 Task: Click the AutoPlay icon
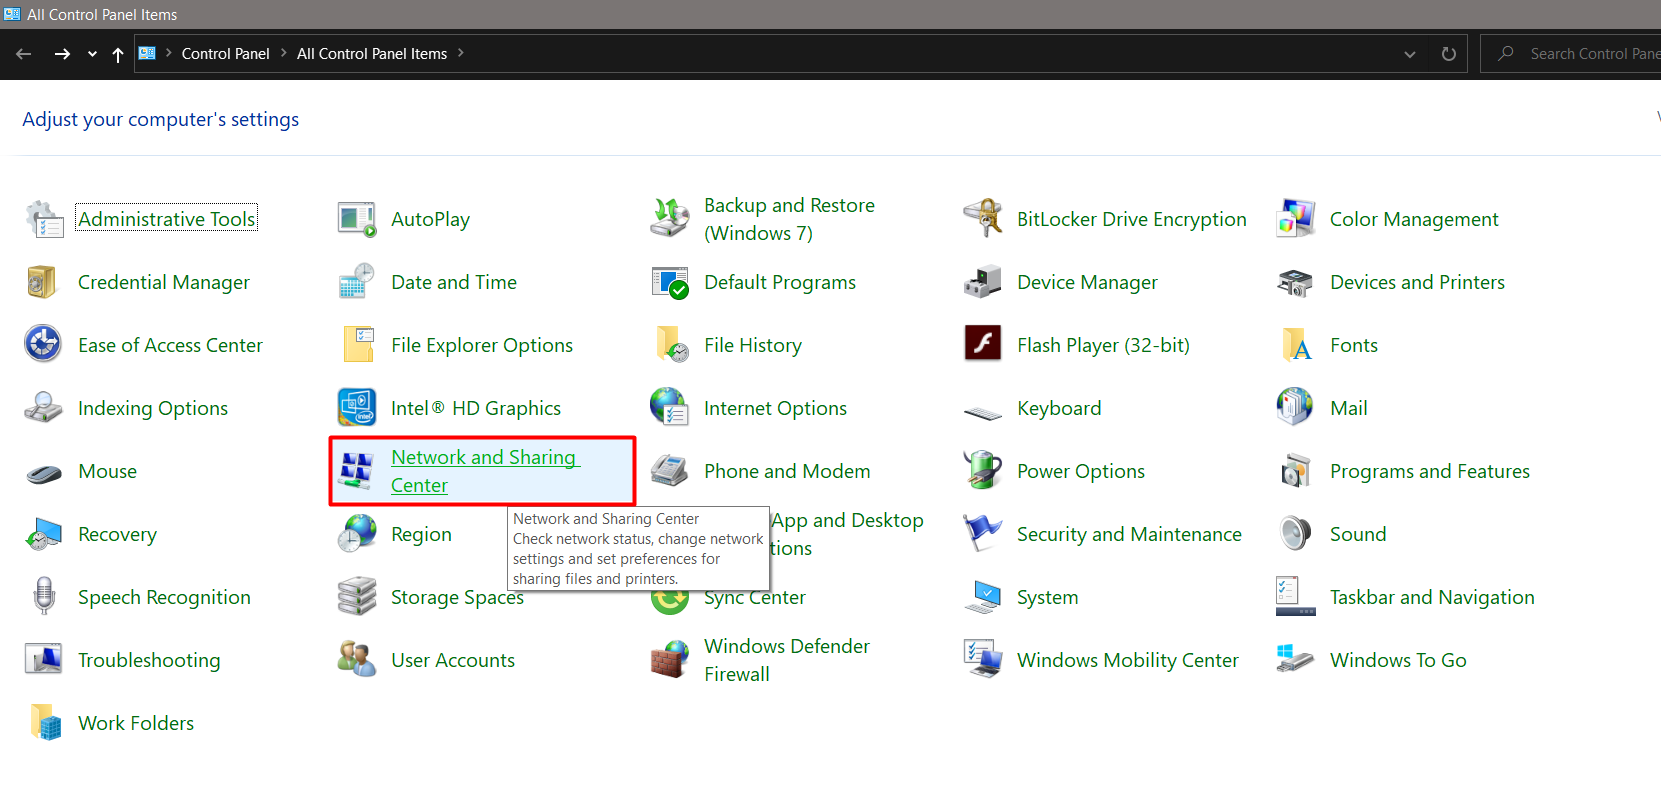pyautogui.click(x=357, y=219)
